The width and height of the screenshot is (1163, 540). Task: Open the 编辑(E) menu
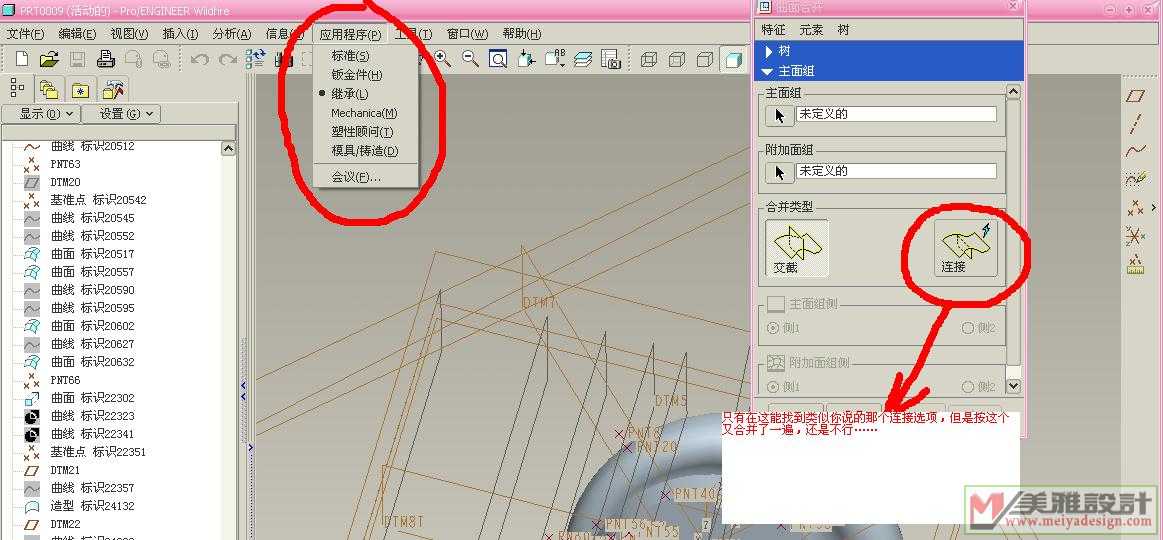click(77, 34)
